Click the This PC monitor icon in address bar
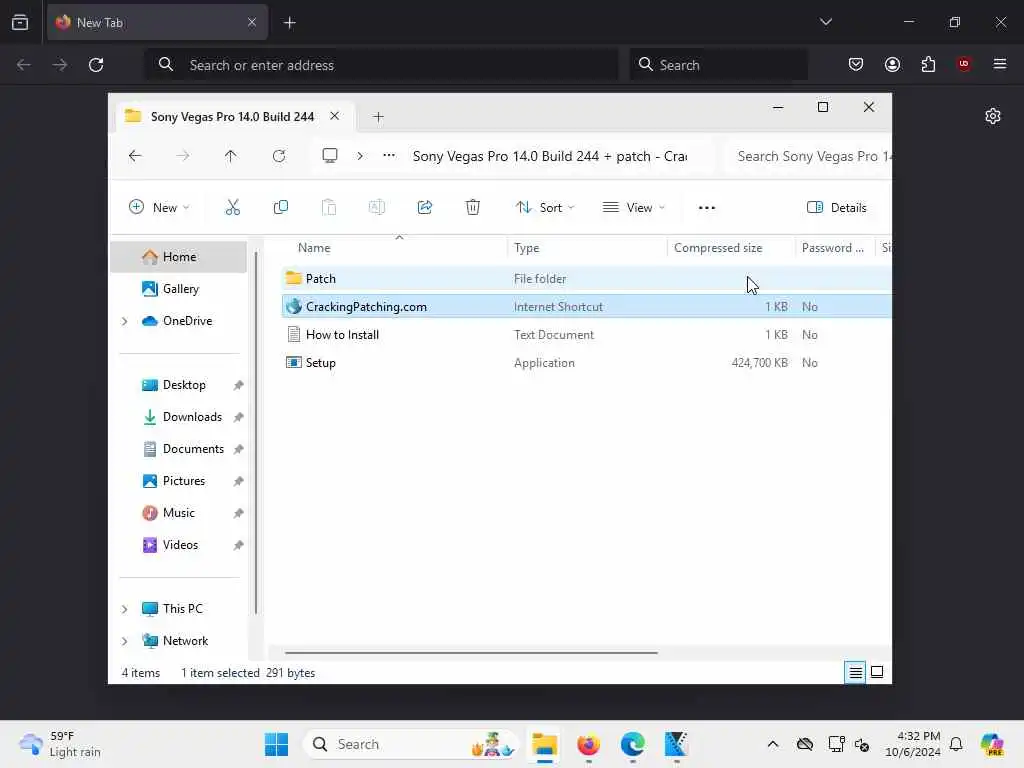1024x768 pixels. pyautogui.click(x=330, y=156)
